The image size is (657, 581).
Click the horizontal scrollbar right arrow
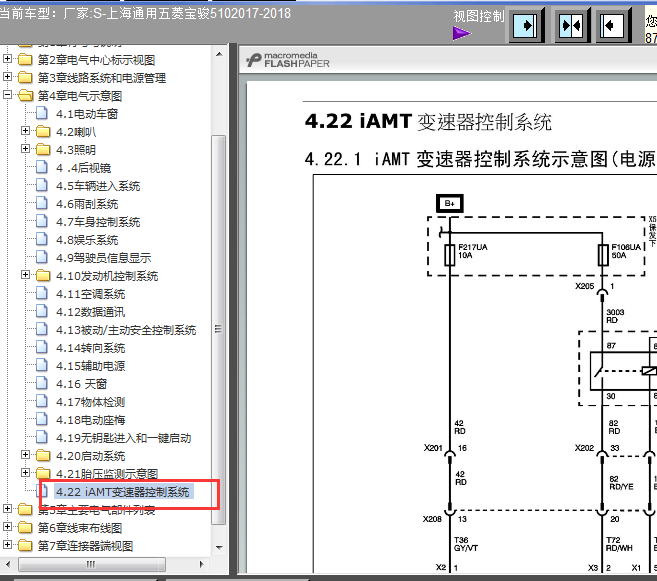[202, 564]
